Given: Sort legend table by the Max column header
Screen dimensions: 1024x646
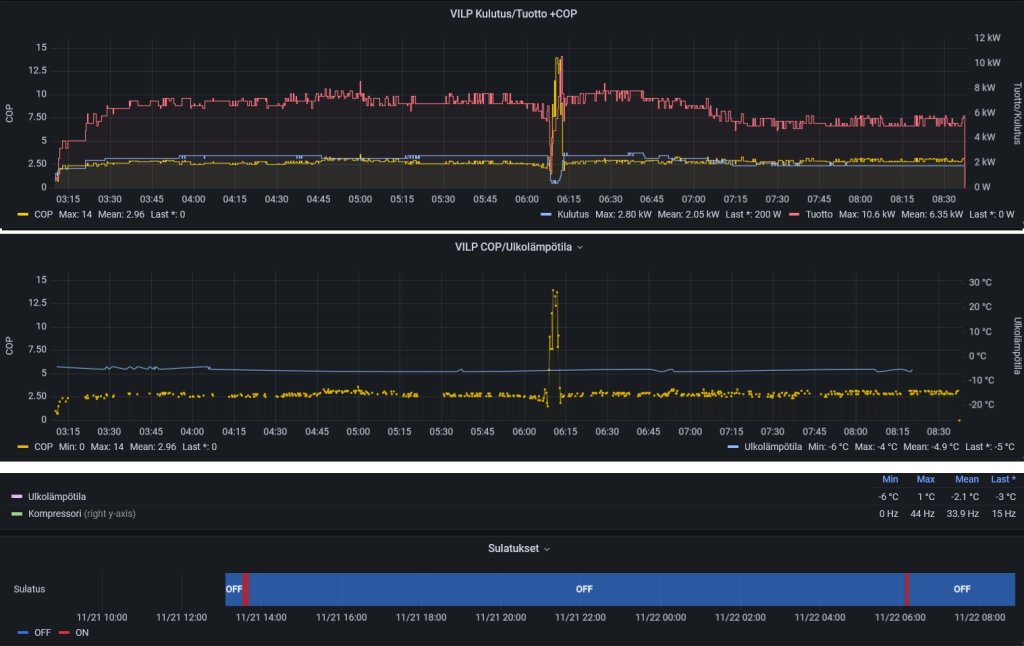Looking at the screenshot, I should pyautogui.click(x=925, y=480).
